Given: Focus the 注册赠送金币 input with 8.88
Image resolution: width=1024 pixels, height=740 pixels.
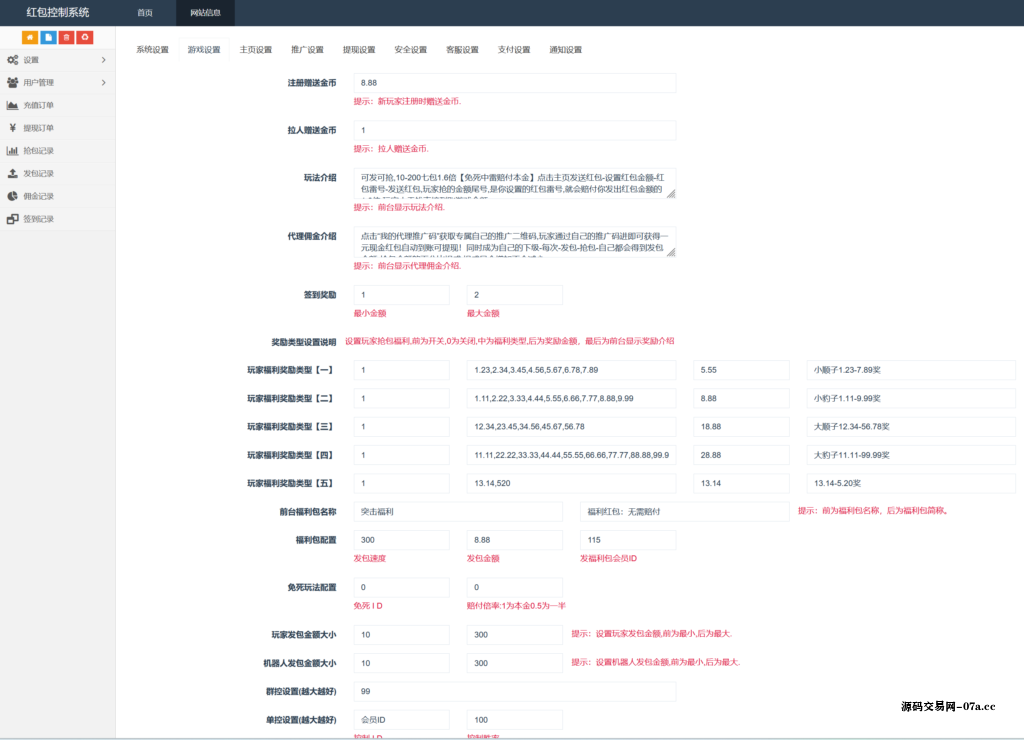Looking at the screenshot, I should tap(515, 83).
